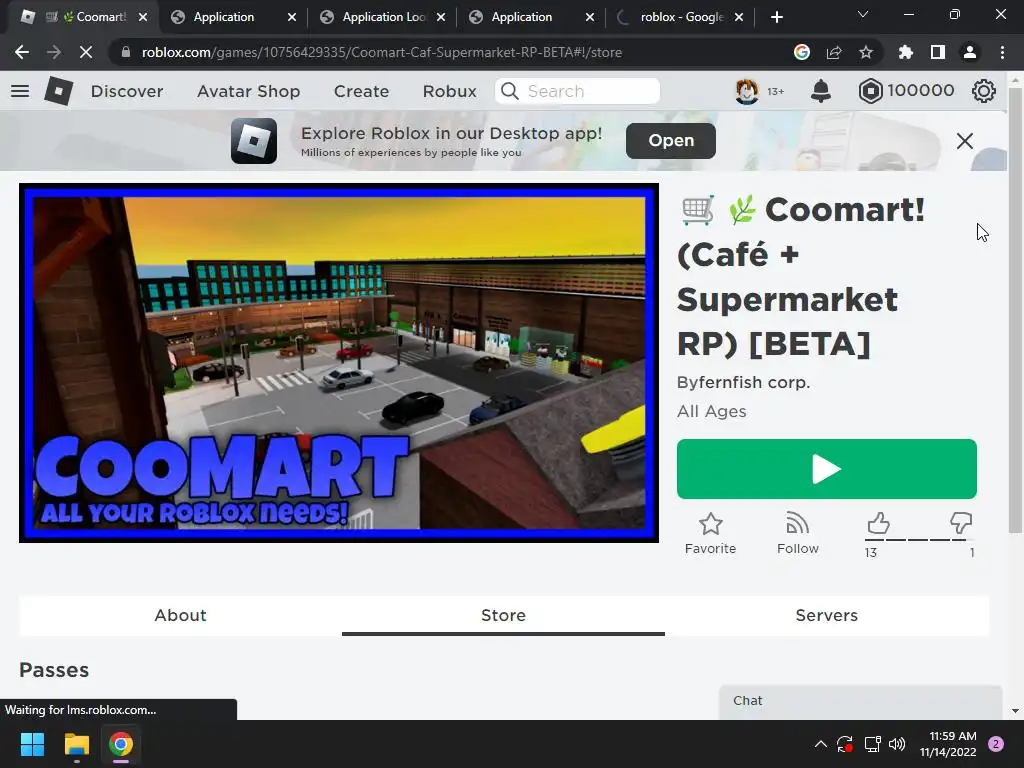Image resolution: width=1024 pixels, height=768 pixels.
Task: Close the Coomart browser tab
Action: pos(143,18)
